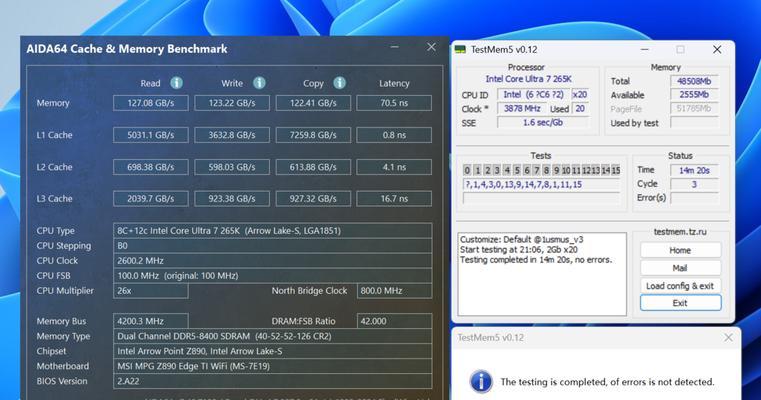
Task: Click L3 Cache latency 16.7 ns
Action: (394, 199)
